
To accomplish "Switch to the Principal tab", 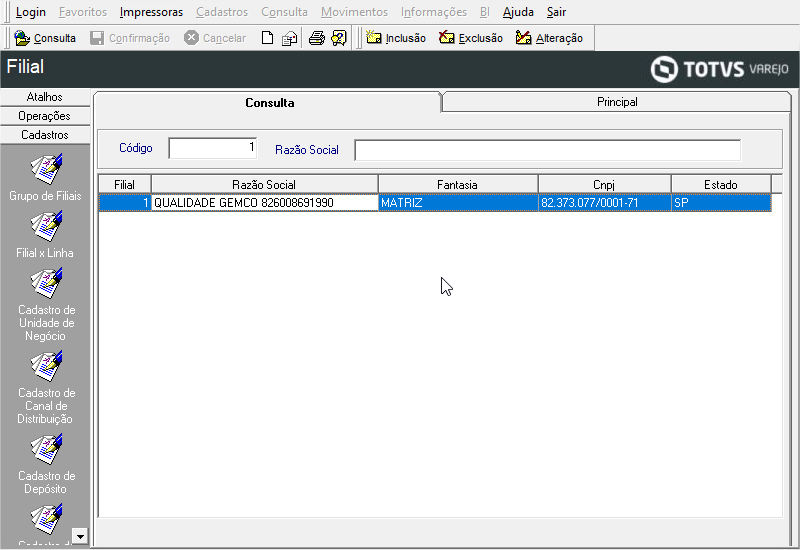I will point(617,102).
